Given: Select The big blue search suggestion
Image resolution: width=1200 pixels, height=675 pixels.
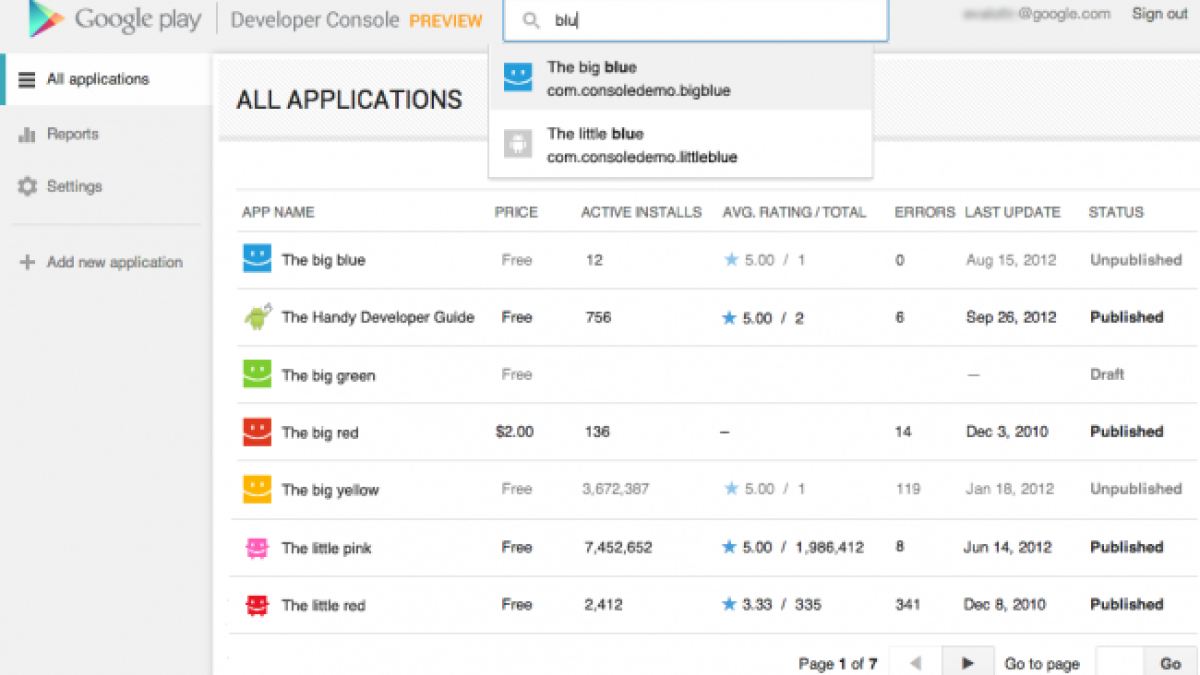Looking at the screenshot, I should pos(680,79).
